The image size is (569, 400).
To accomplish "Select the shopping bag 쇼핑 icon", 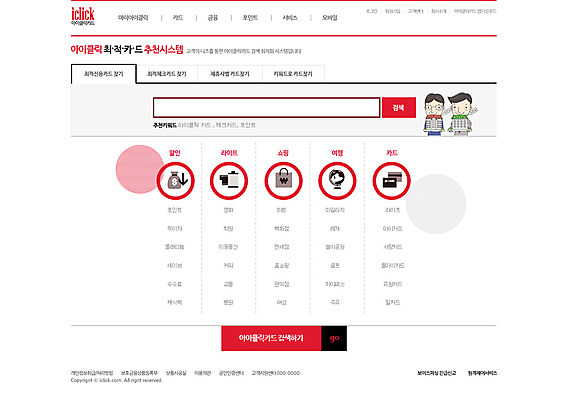I will [x=283, y=181].
